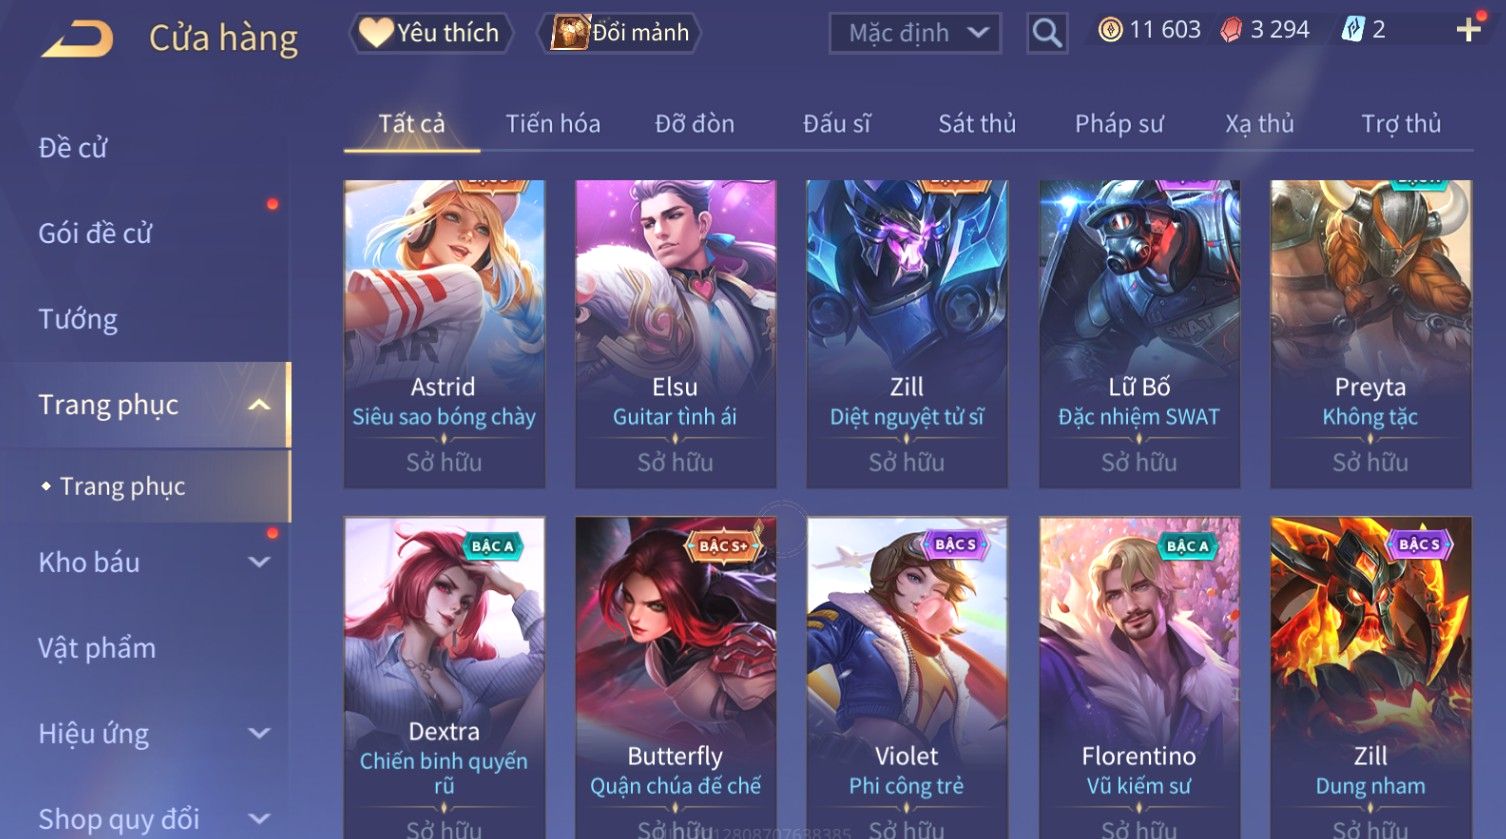
Task: Open the Mặc định sort dropdown
Action: pos(915,33)
